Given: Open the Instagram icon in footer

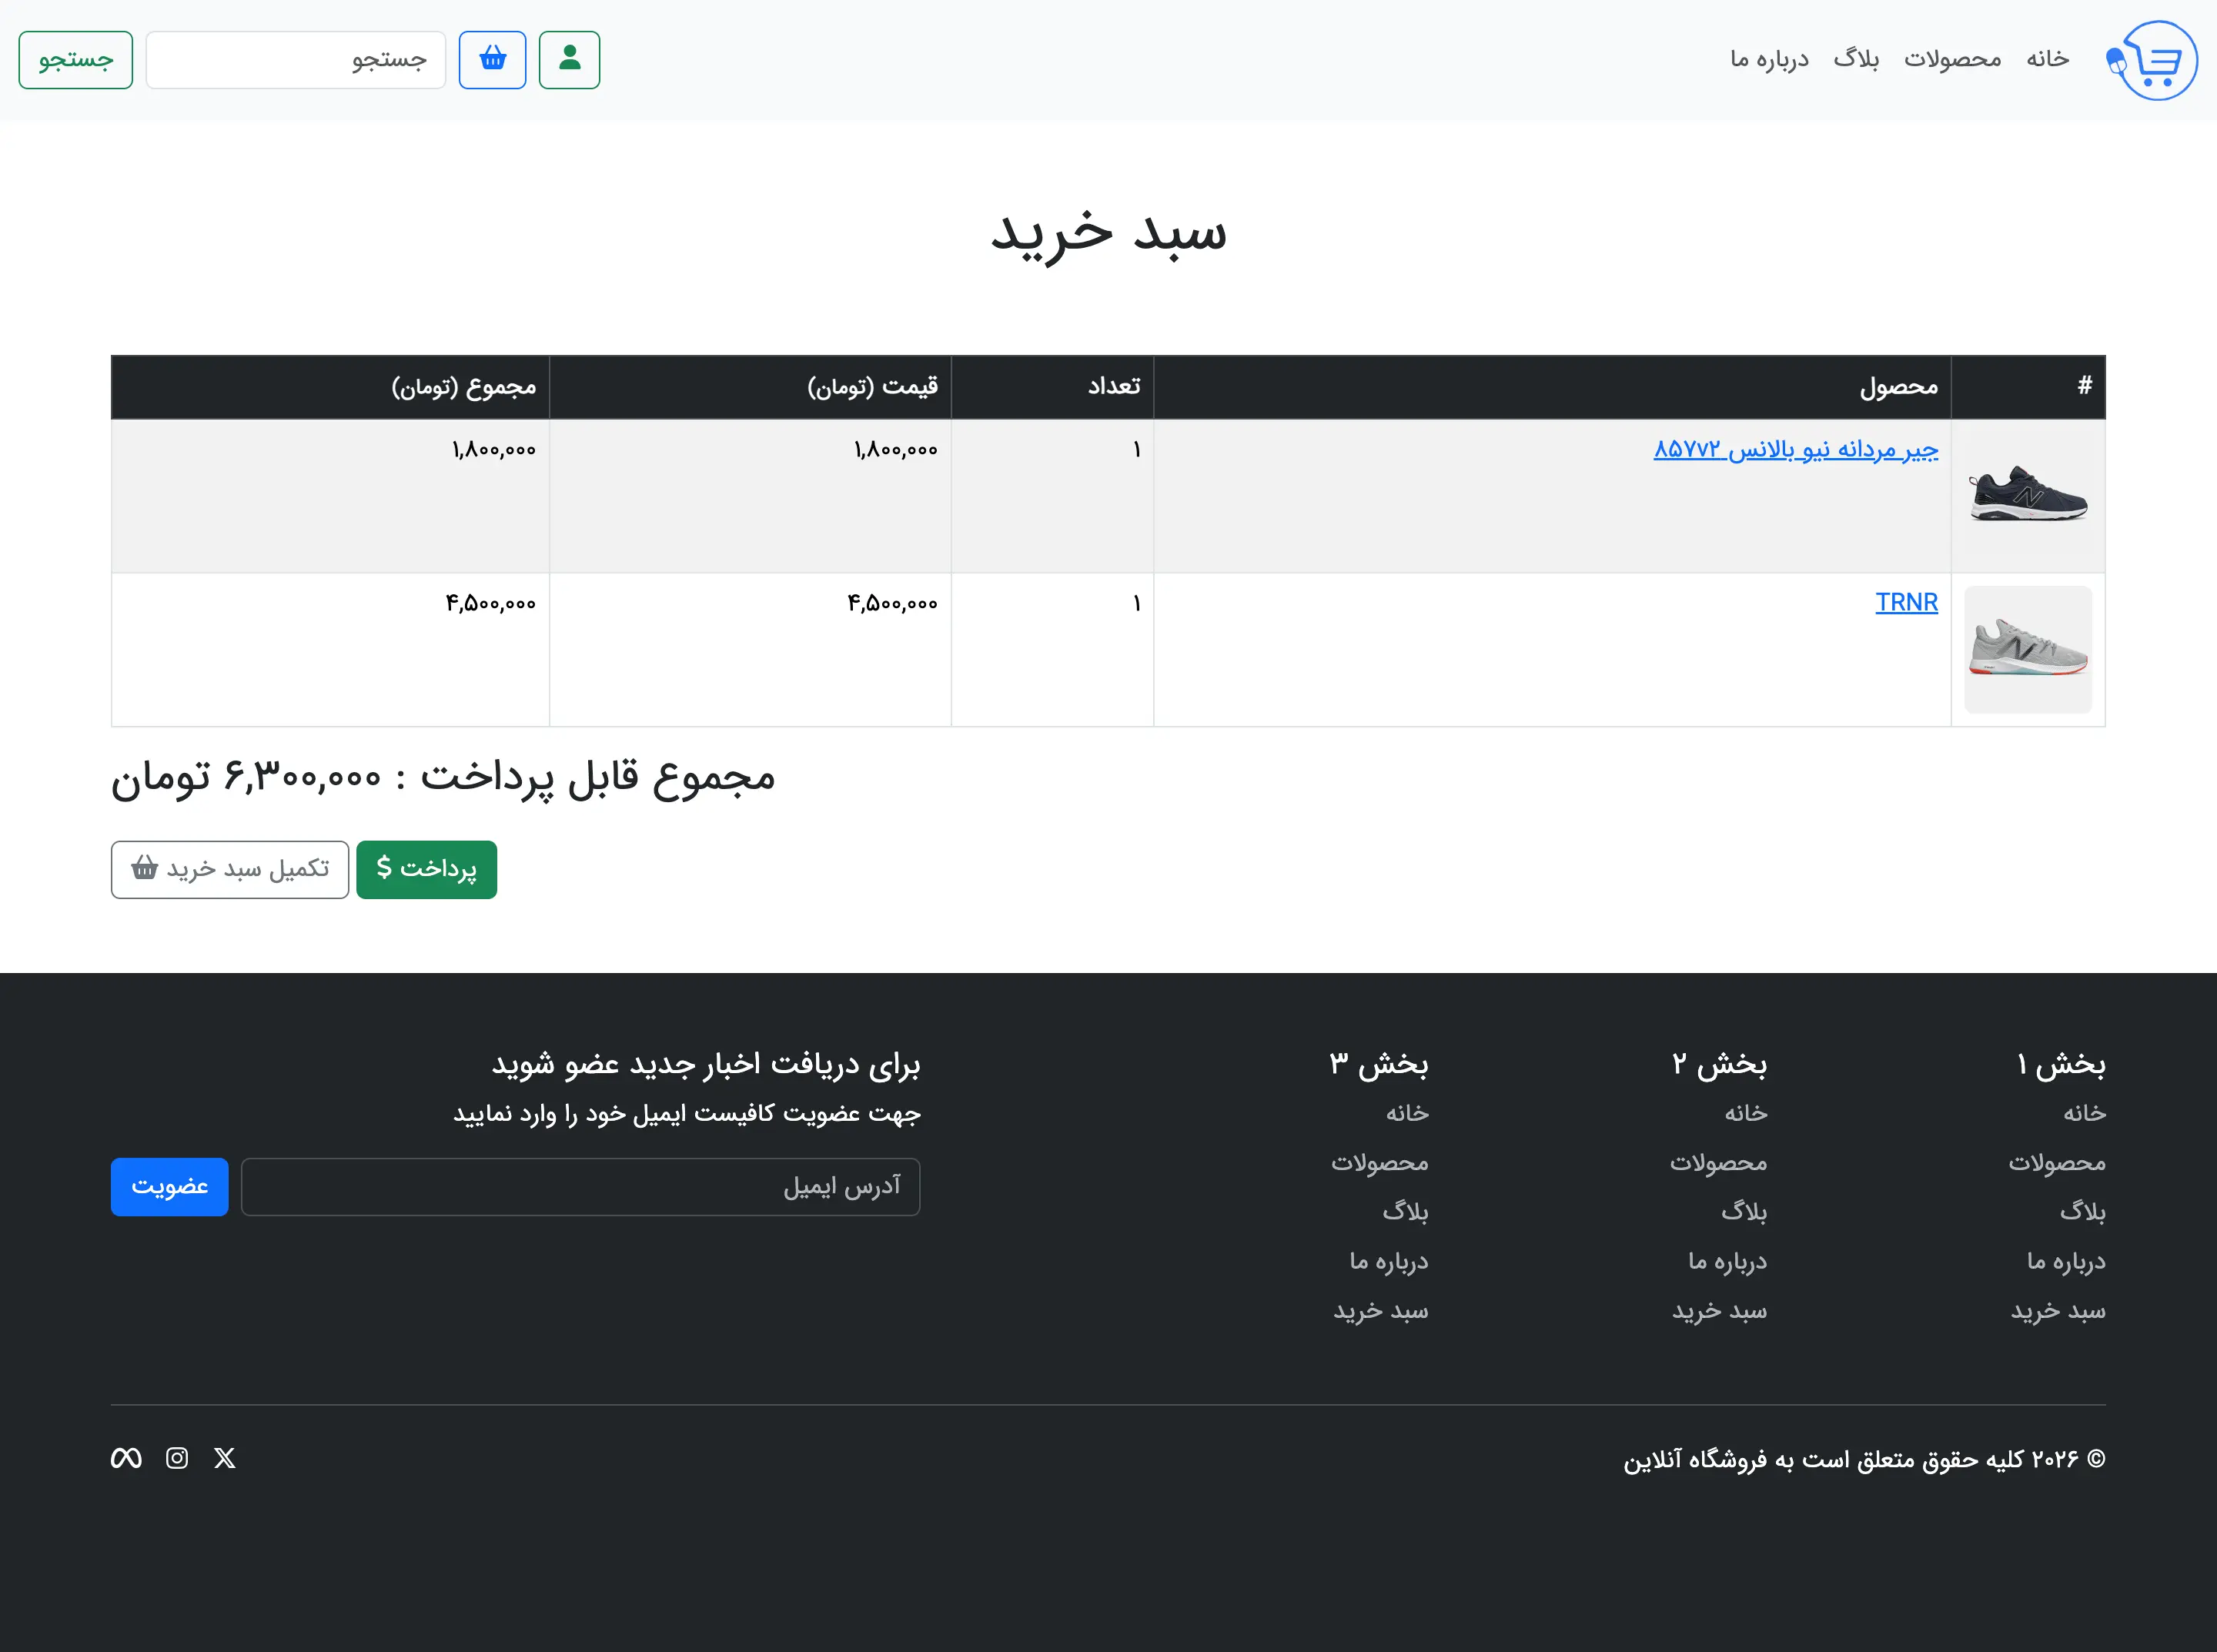Looking at the screenshot, I should tap(177, 1458).
